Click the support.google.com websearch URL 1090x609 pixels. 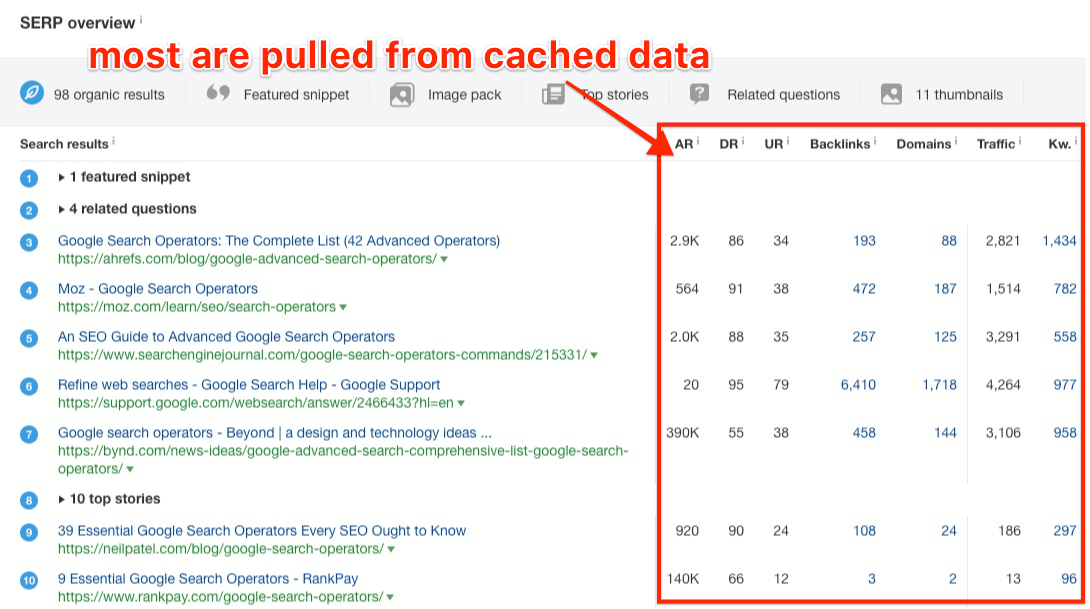click(256, 403)
